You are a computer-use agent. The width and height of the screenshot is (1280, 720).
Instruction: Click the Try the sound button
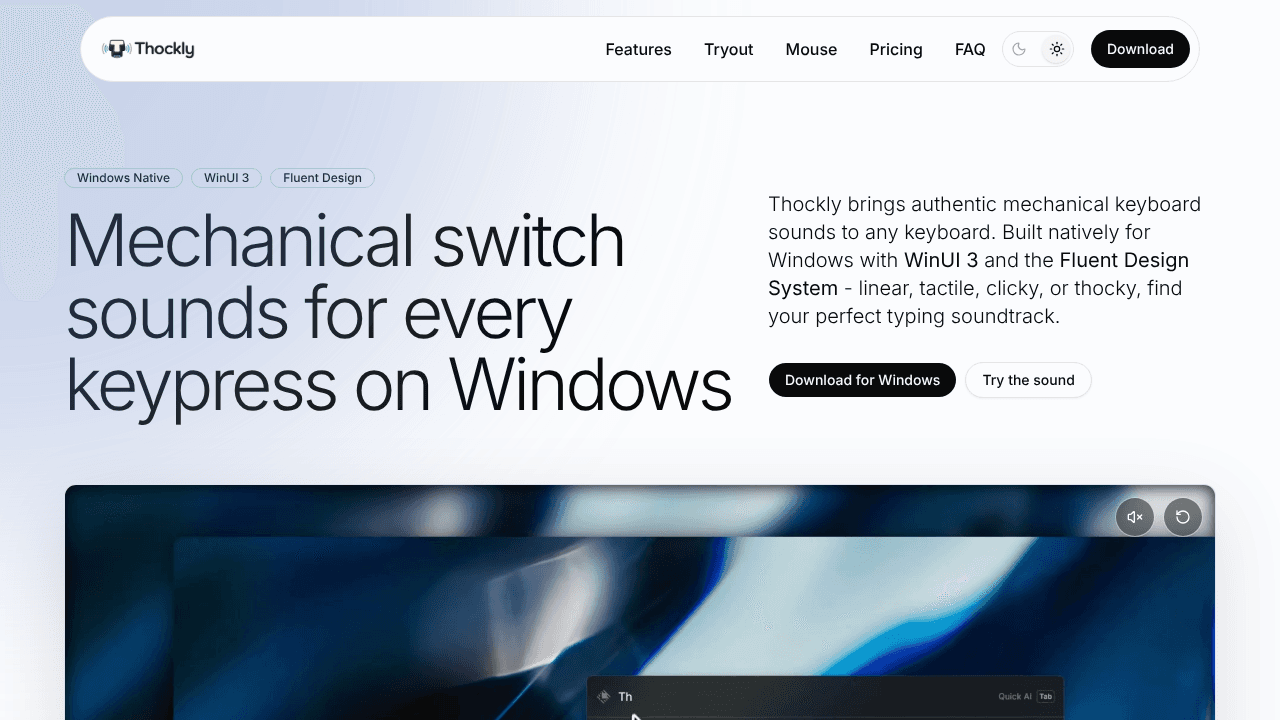point(1028,380)
